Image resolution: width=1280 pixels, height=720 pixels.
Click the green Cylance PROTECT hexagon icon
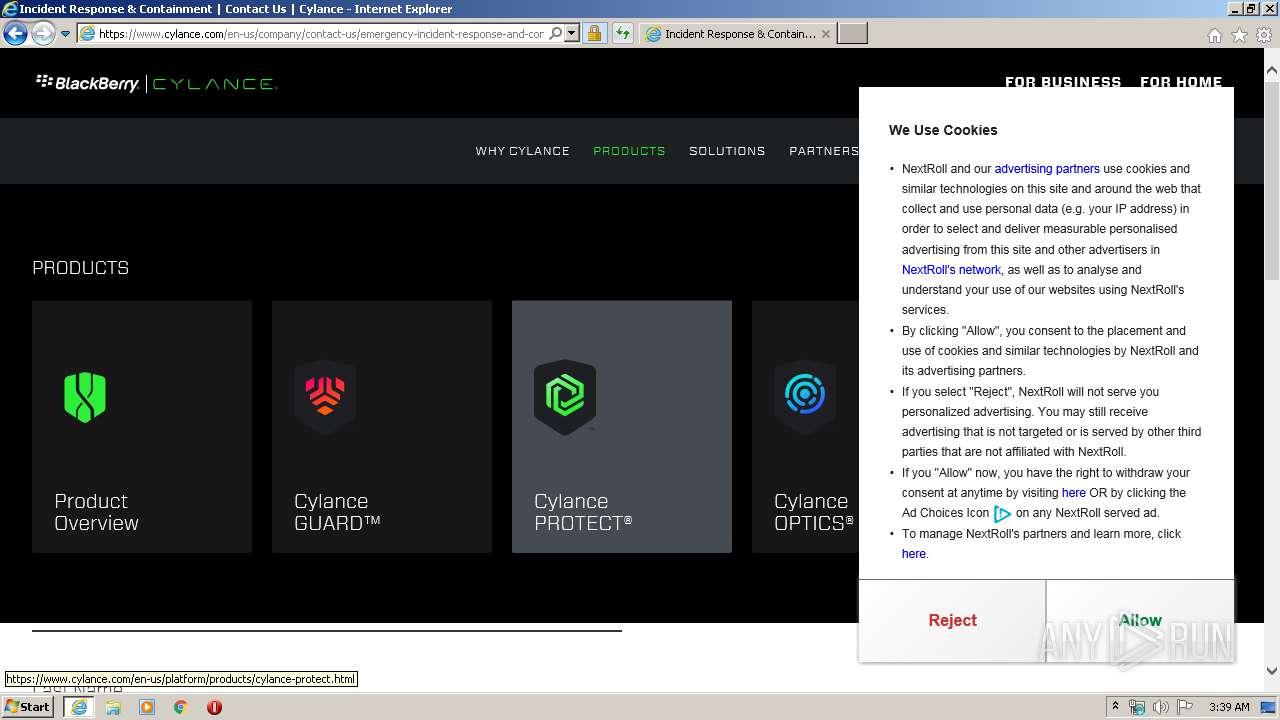(x=565, y=397)
